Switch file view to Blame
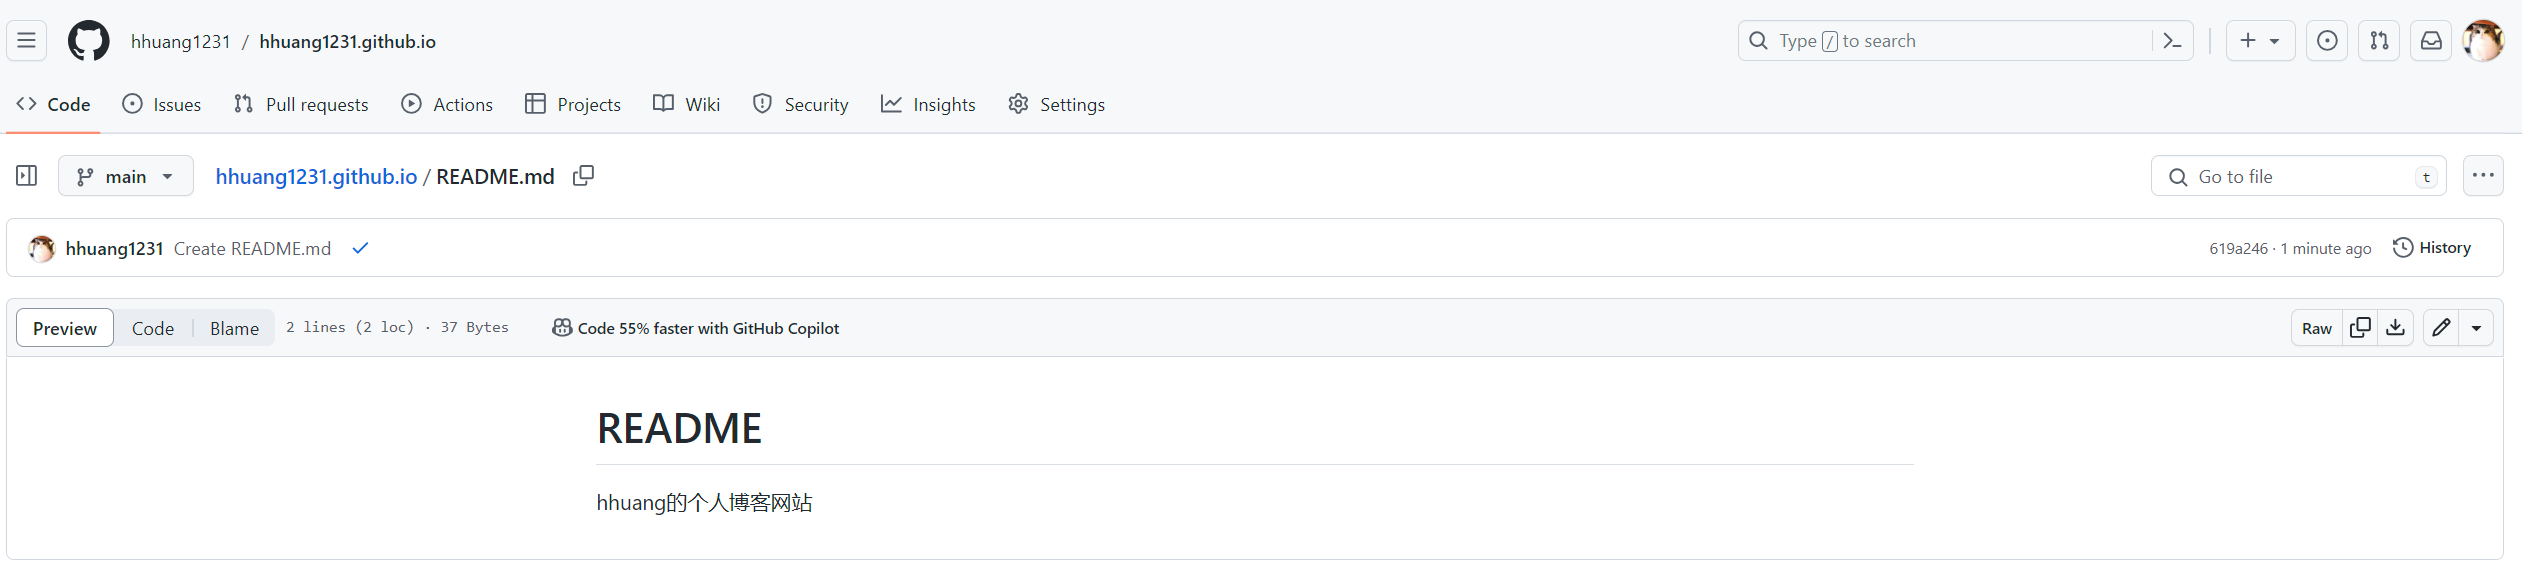The image size is (2522, 581). point(234,328)
